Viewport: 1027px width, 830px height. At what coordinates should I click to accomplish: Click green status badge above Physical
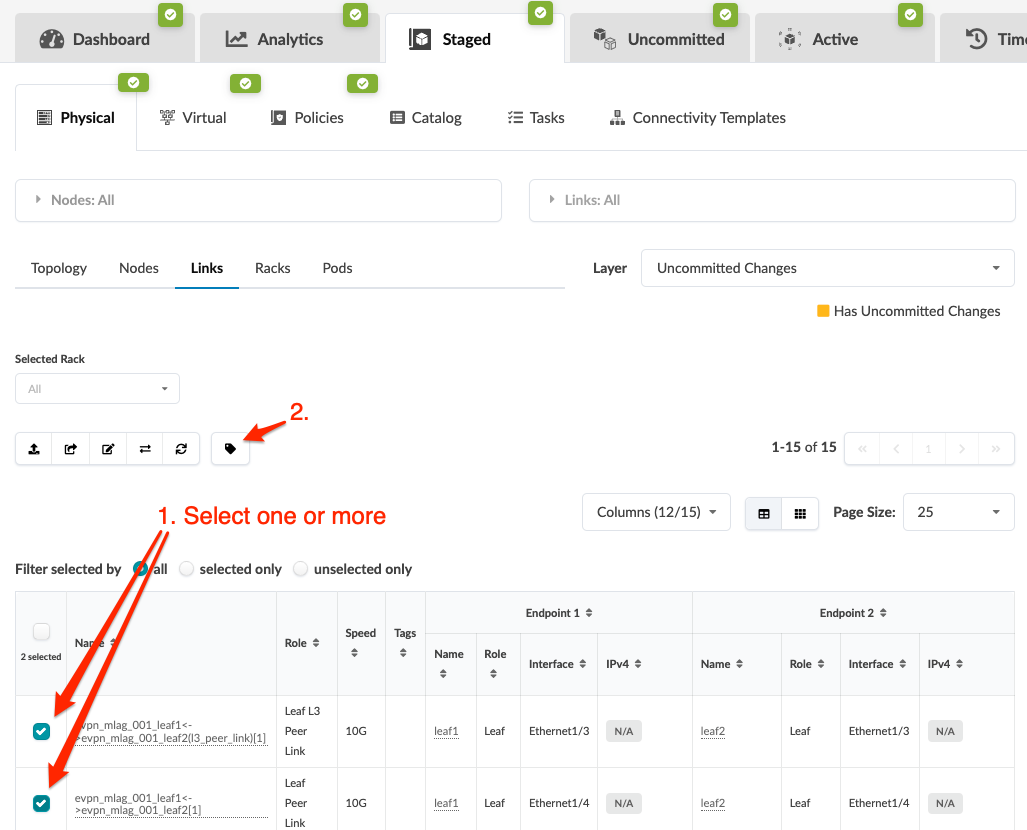click(x=134, y=83)
